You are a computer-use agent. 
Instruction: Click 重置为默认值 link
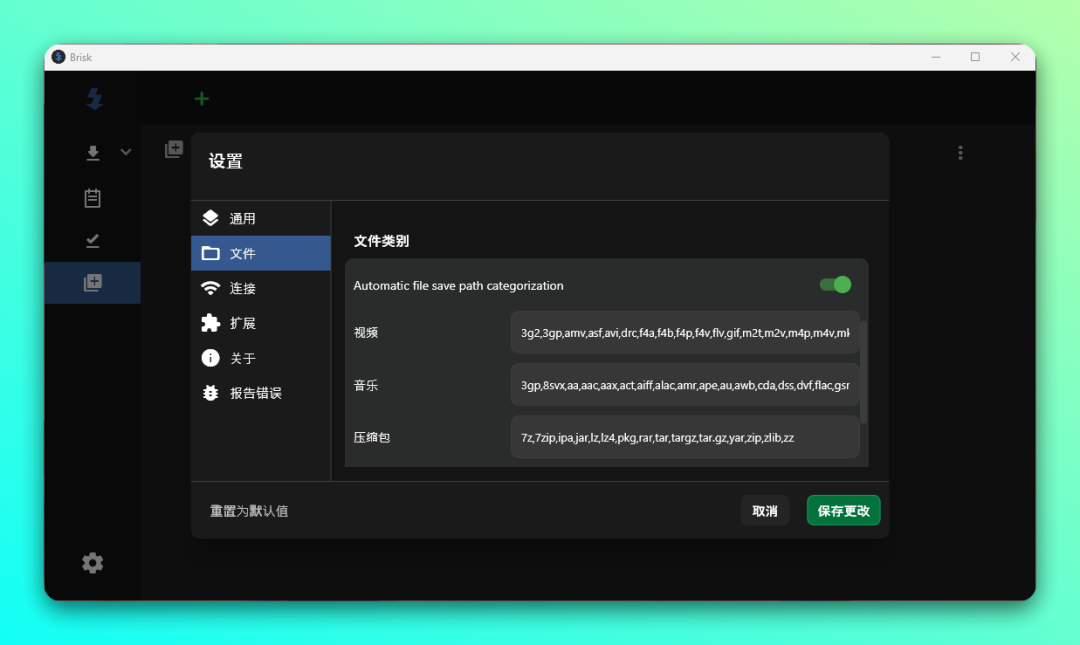[x=249, y=511]
